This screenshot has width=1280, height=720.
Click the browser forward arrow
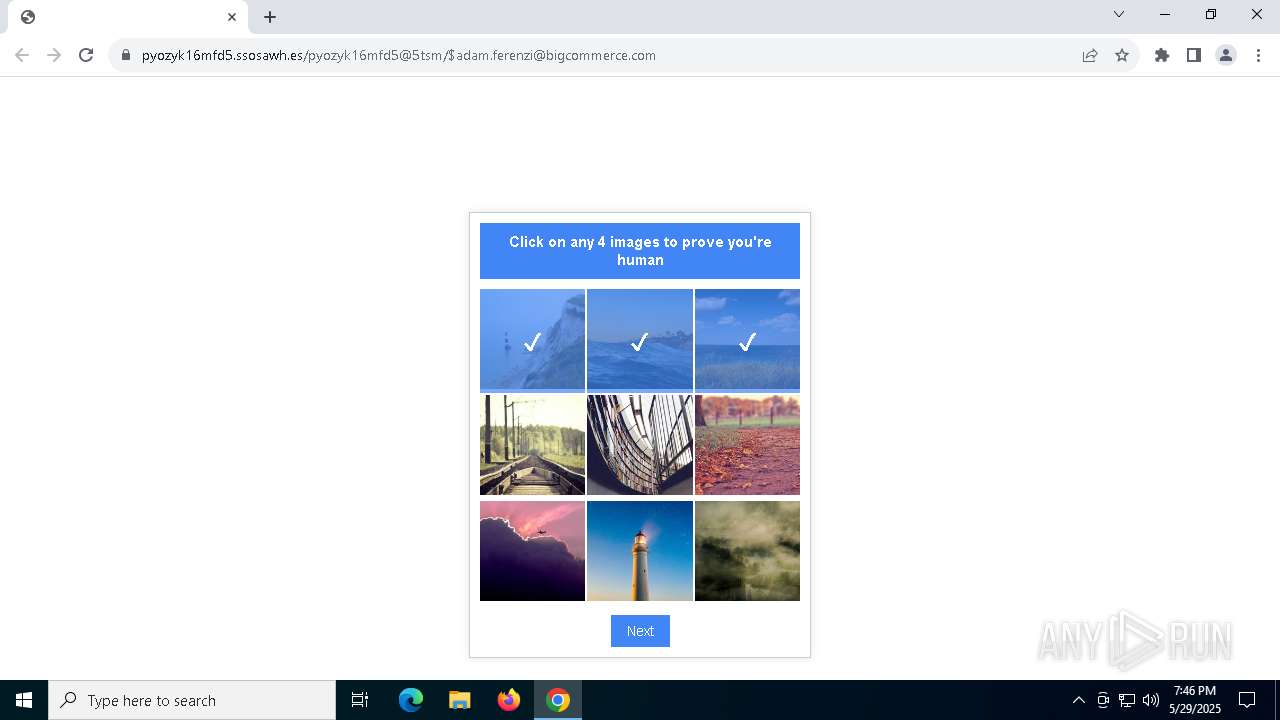54,55
